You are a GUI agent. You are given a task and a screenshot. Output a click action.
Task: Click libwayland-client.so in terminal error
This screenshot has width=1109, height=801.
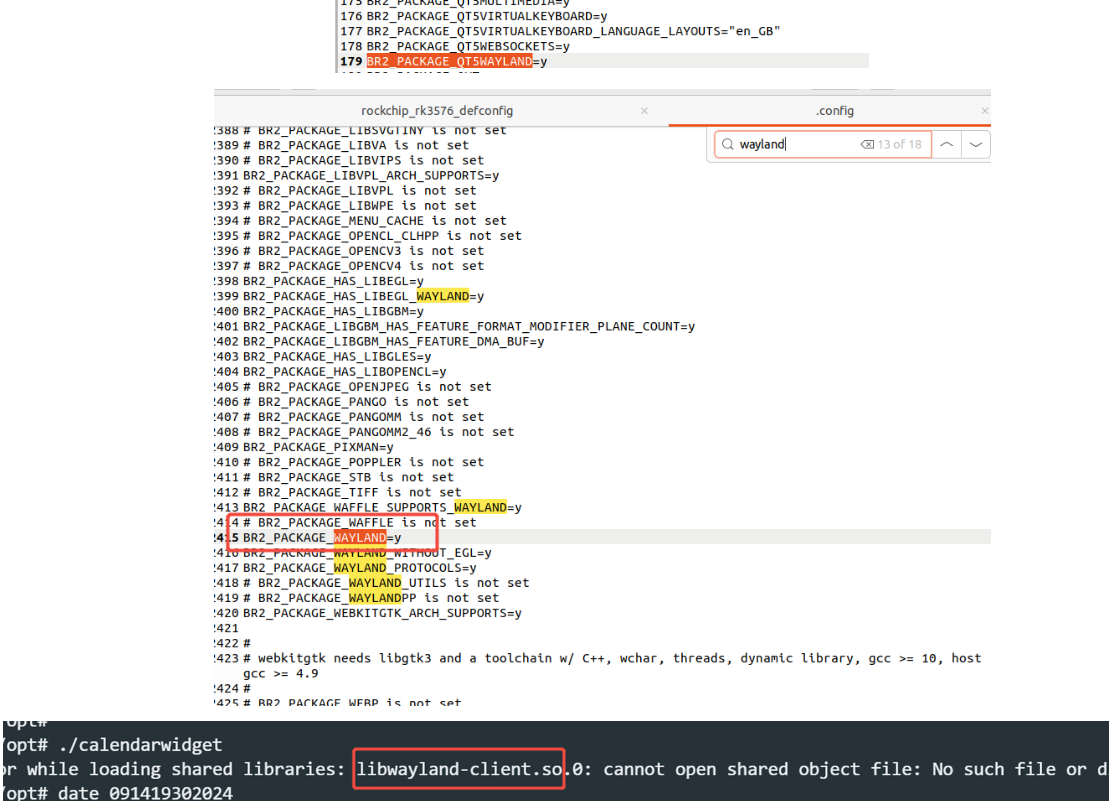(457, 769)
